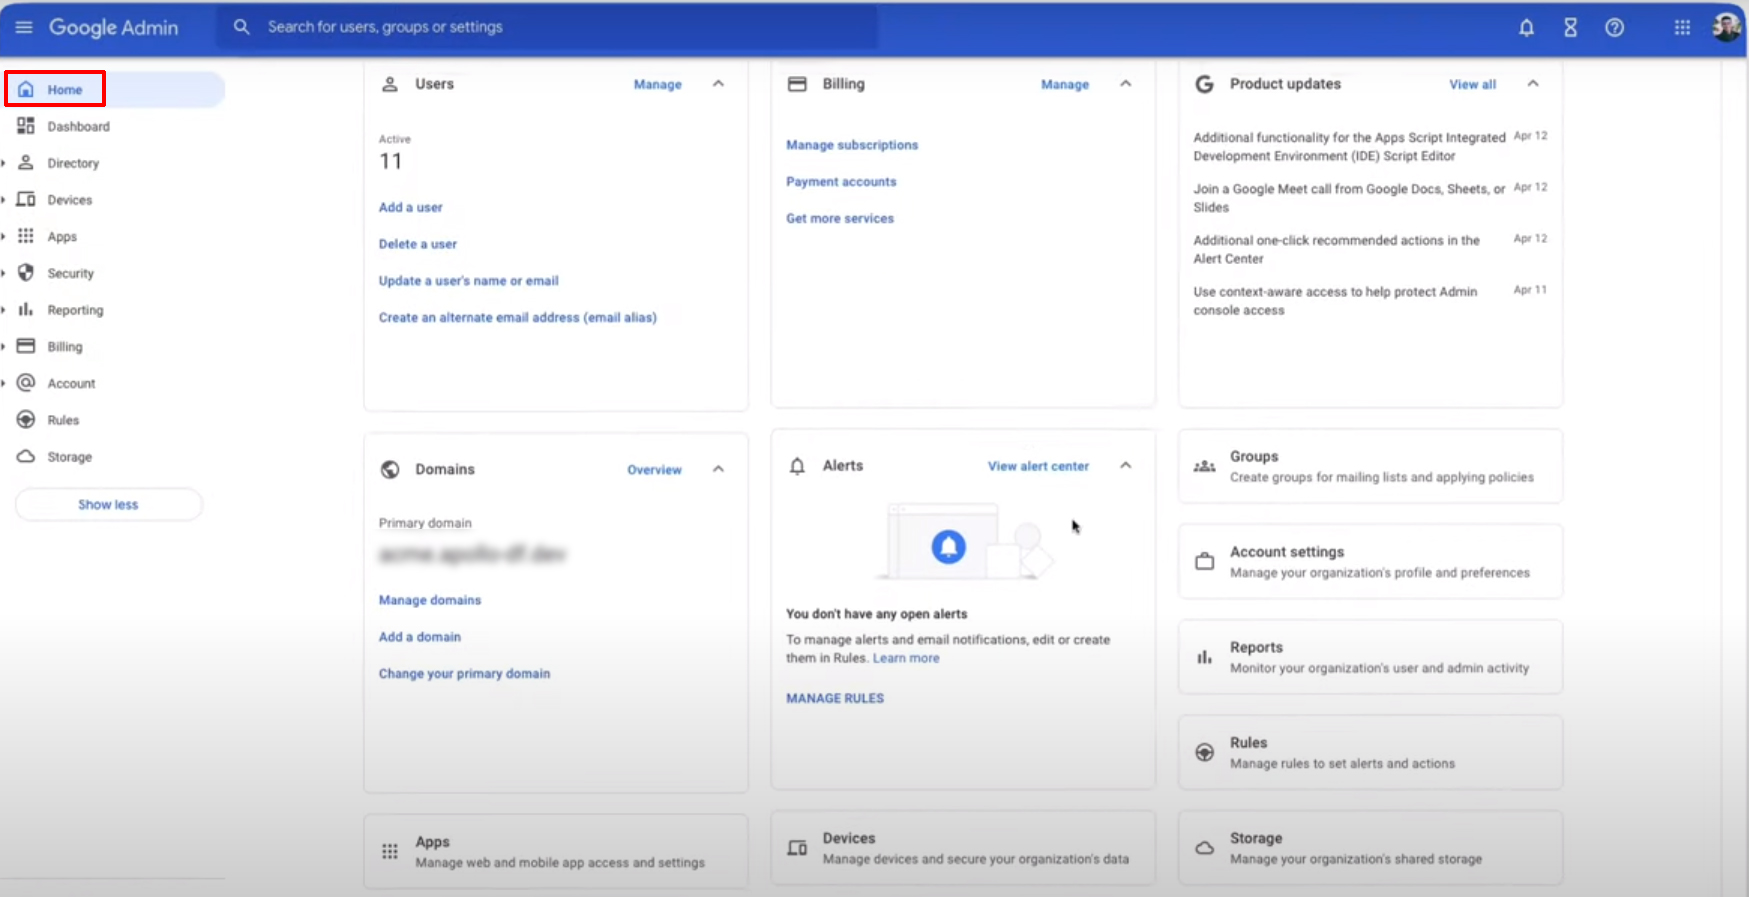Open the Rules card on the right
The height and width of the screenshot is (897, 1749).
(1370, 752)
